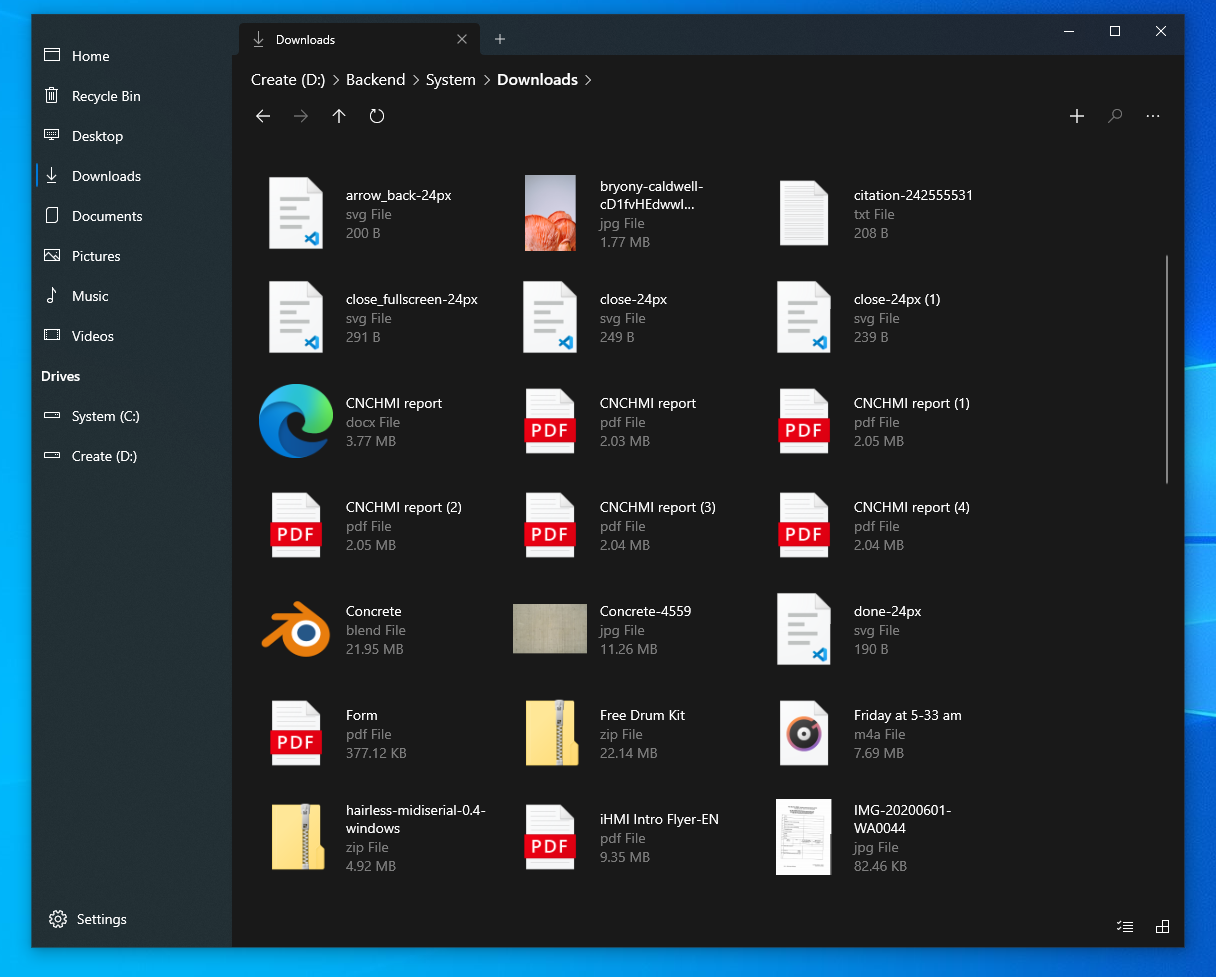1216x977 pixels.
Task: Click Downloads in the breadcrumb path
Action: point(537,79)
